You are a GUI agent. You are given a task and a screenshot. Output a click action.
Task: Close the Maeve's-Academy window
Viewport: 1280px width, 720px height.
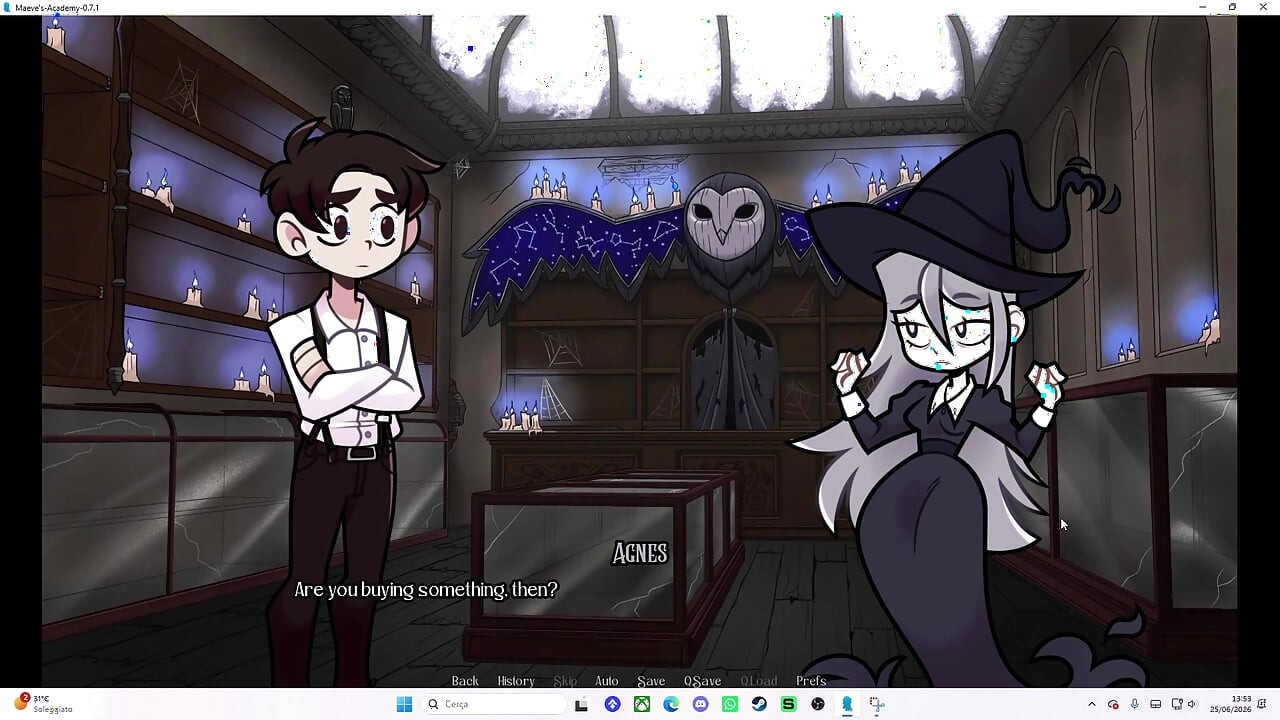(1263, 7)
